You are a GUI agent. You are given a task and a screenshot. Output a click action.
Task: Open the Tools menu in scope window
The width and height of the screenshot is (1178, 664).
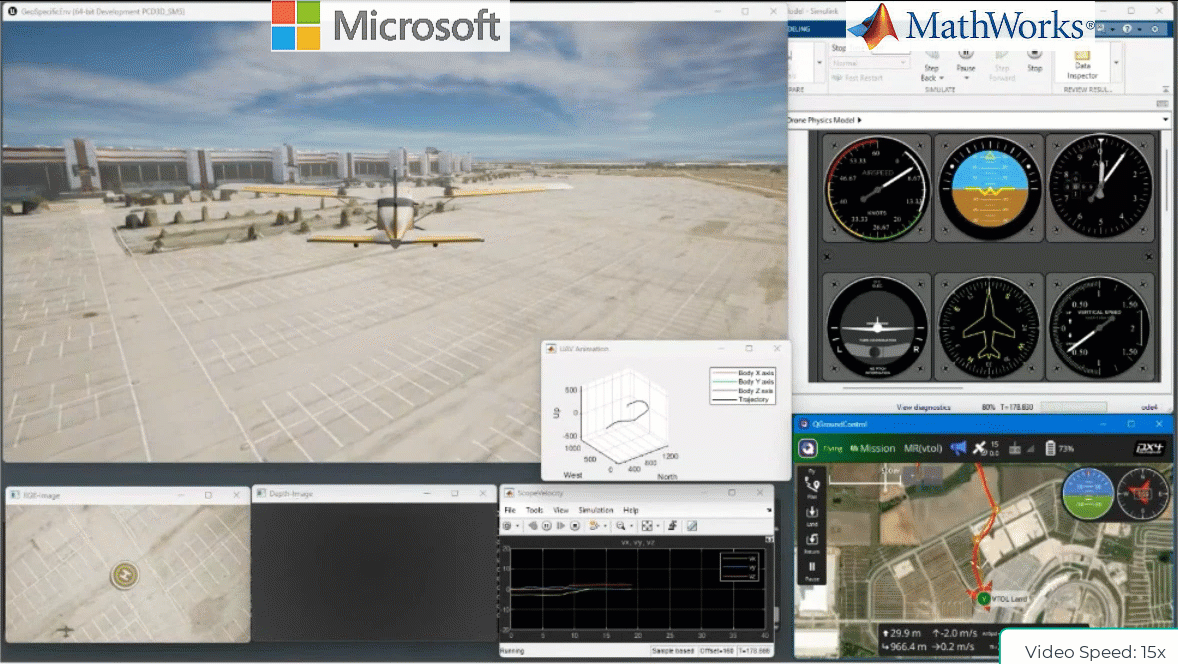(534, 510)
